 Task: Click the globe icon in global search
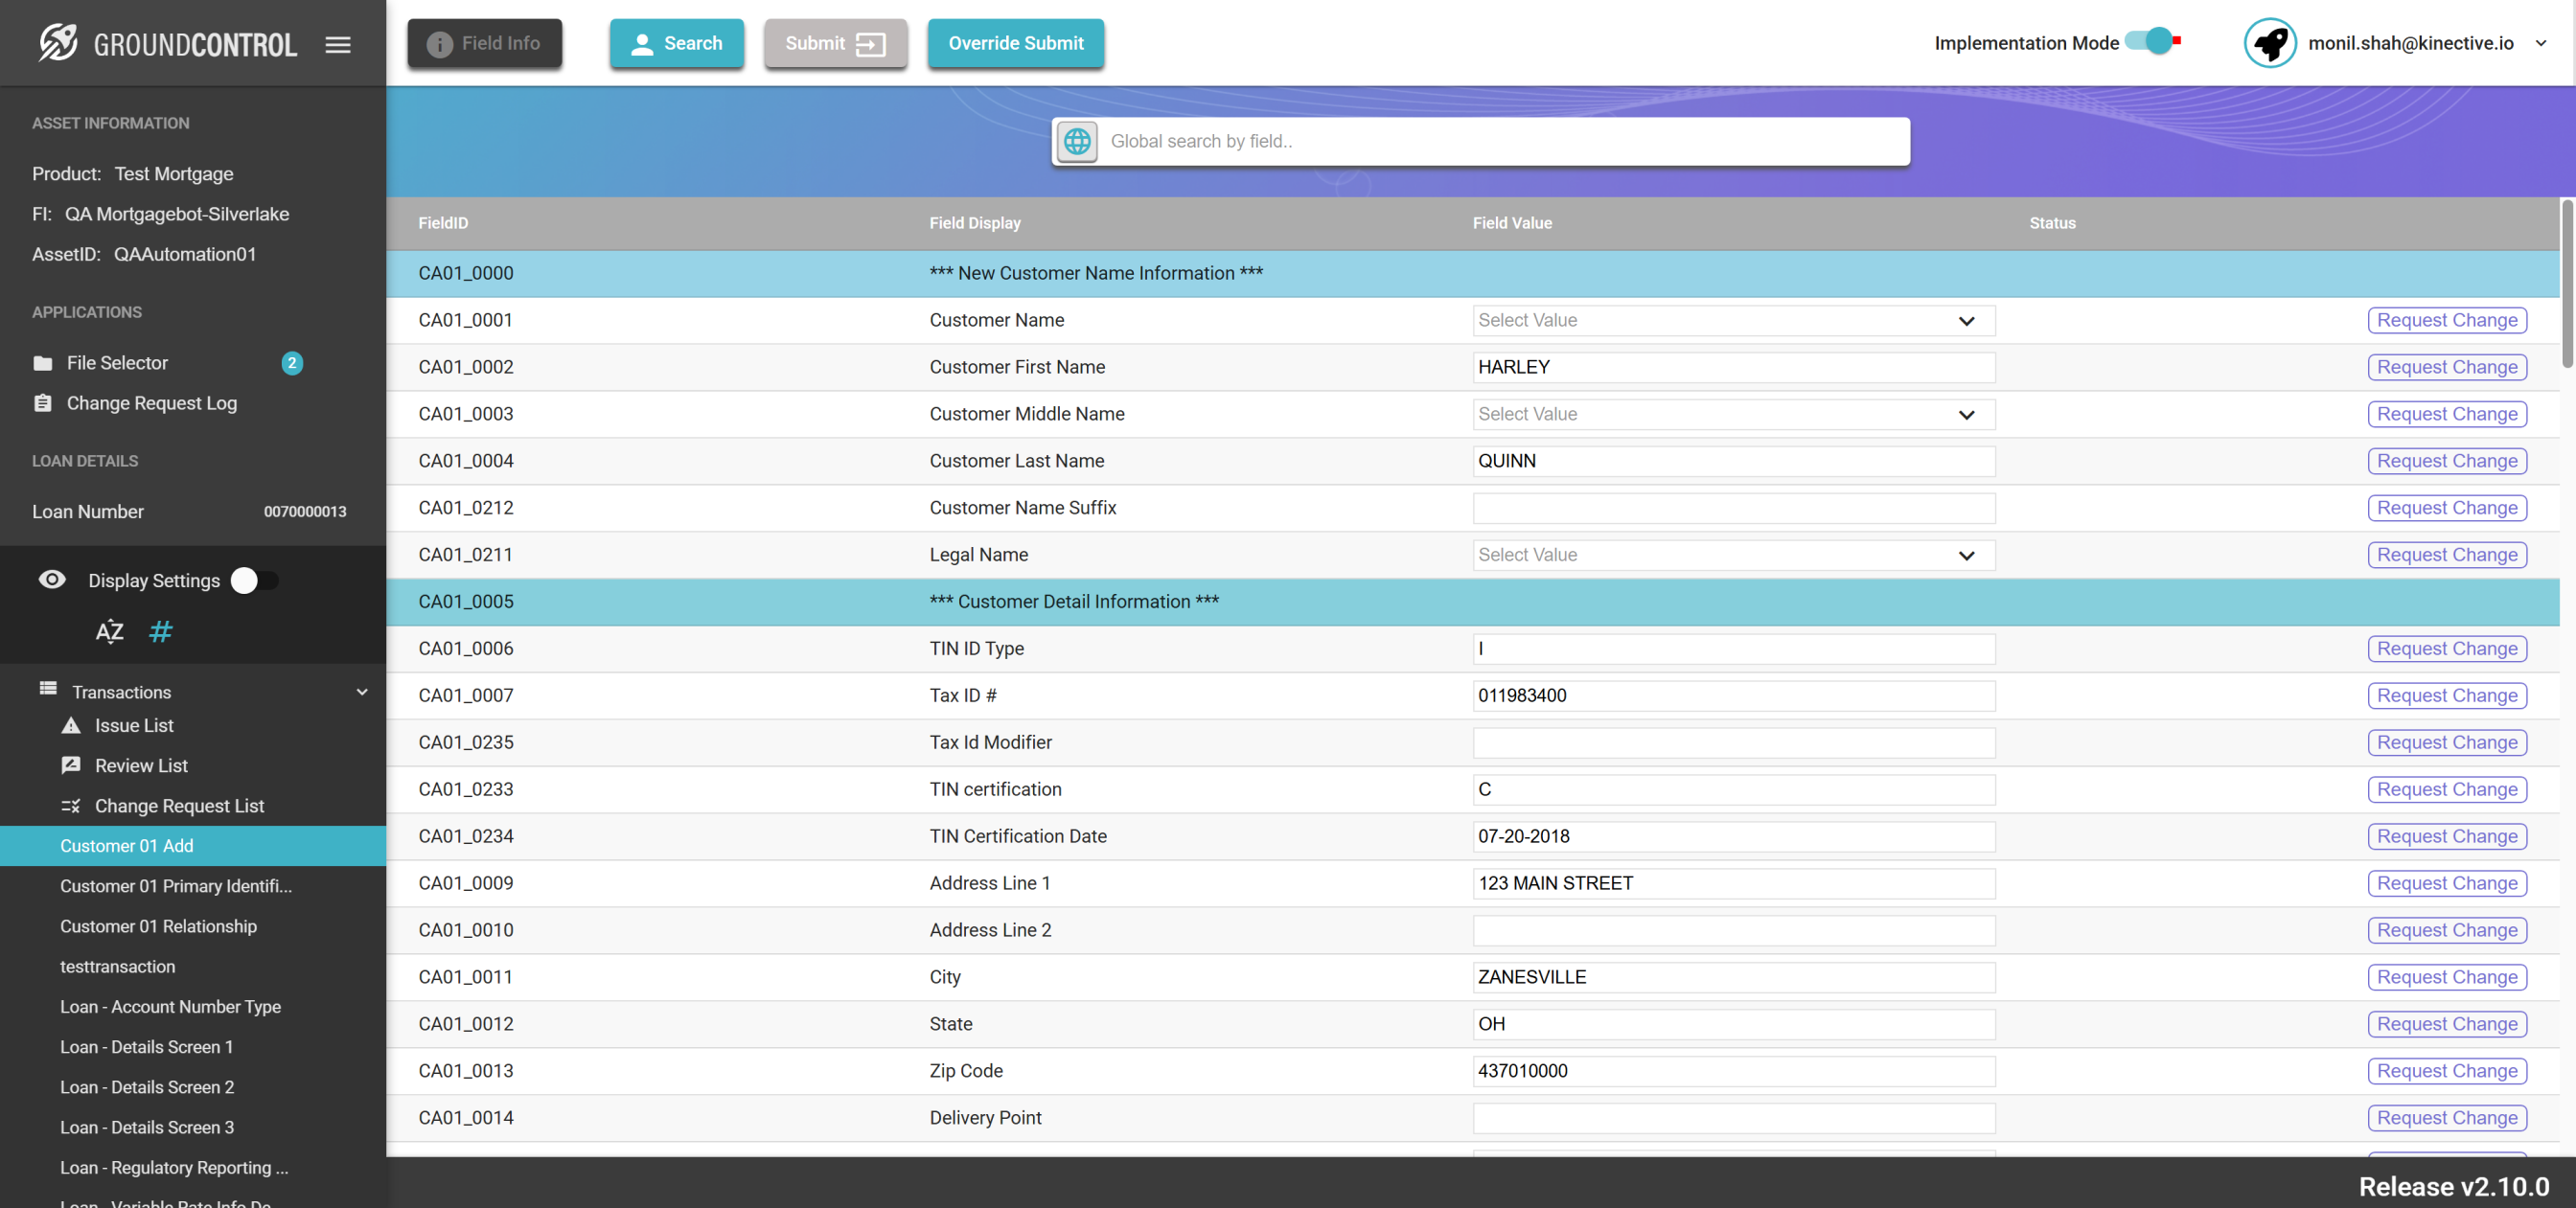[1077, 141]
